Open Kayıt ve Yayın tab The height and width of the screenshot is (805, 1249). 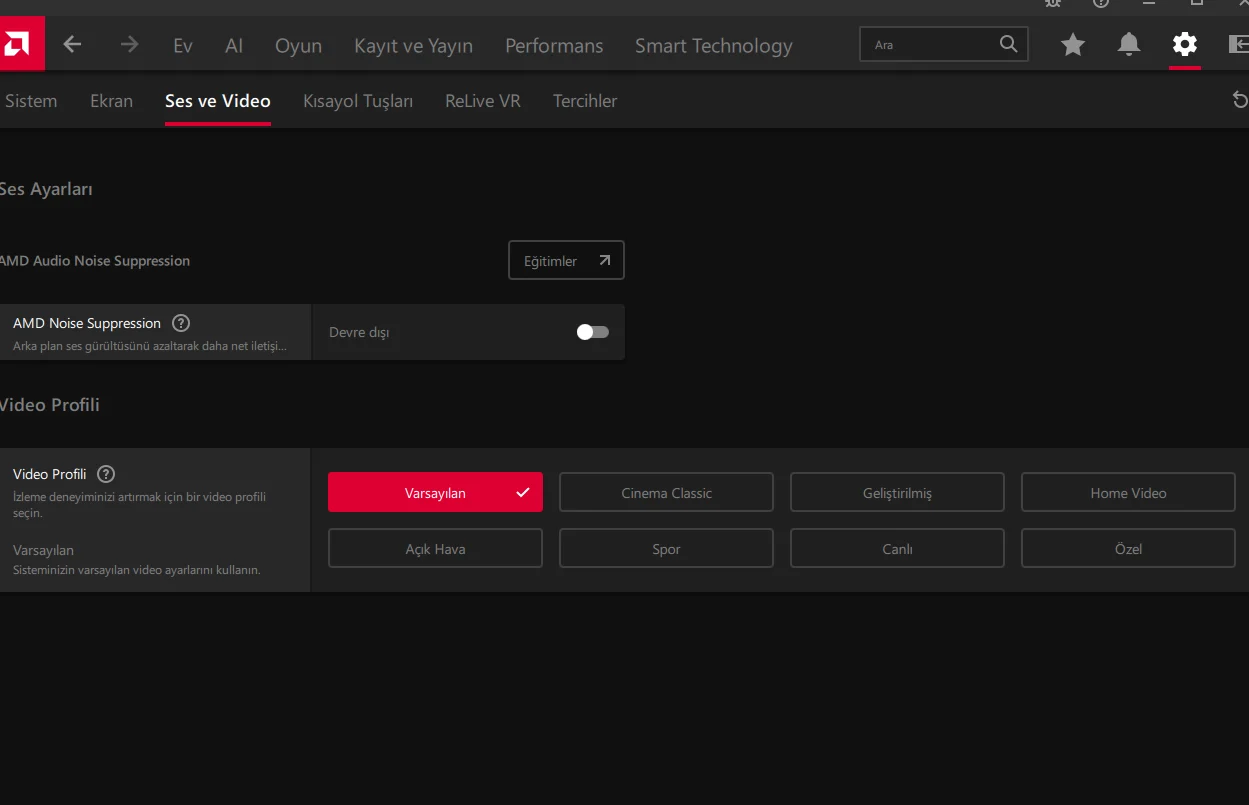(414, 46)
